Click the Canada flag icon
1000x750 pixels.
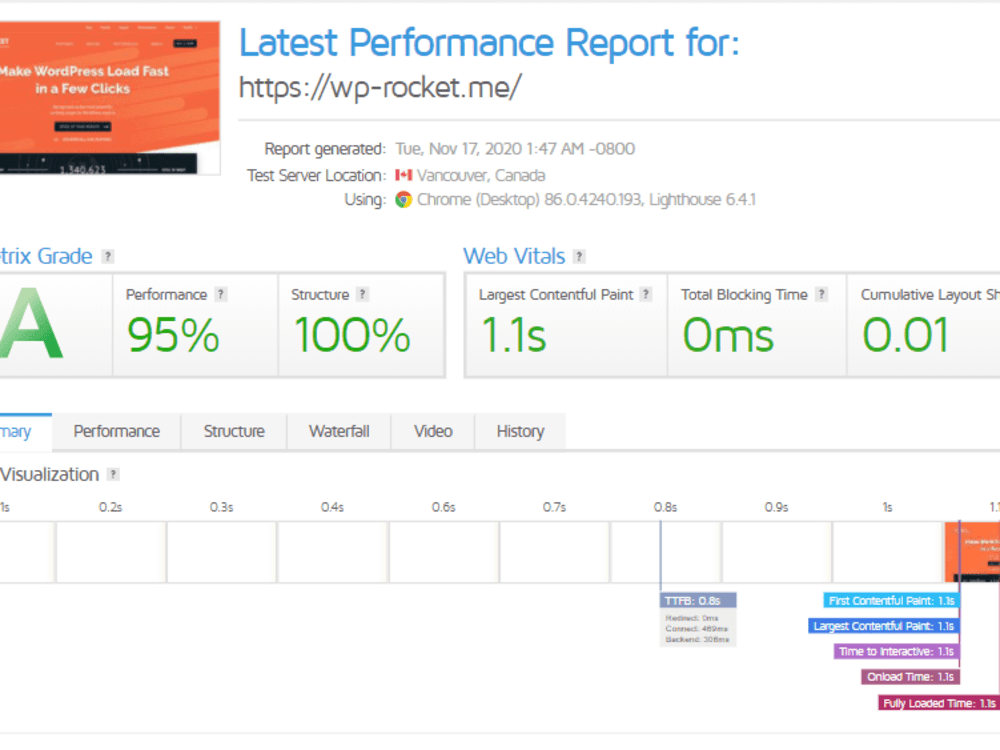click(403, 175)
